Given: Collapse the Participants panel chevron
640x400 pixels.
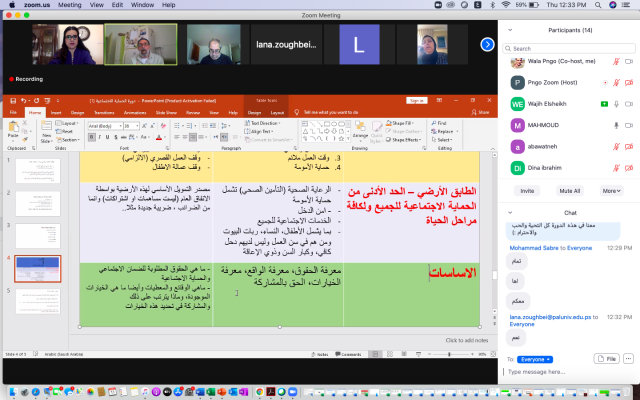Looking at the screenshot, I should pos(509,31).
